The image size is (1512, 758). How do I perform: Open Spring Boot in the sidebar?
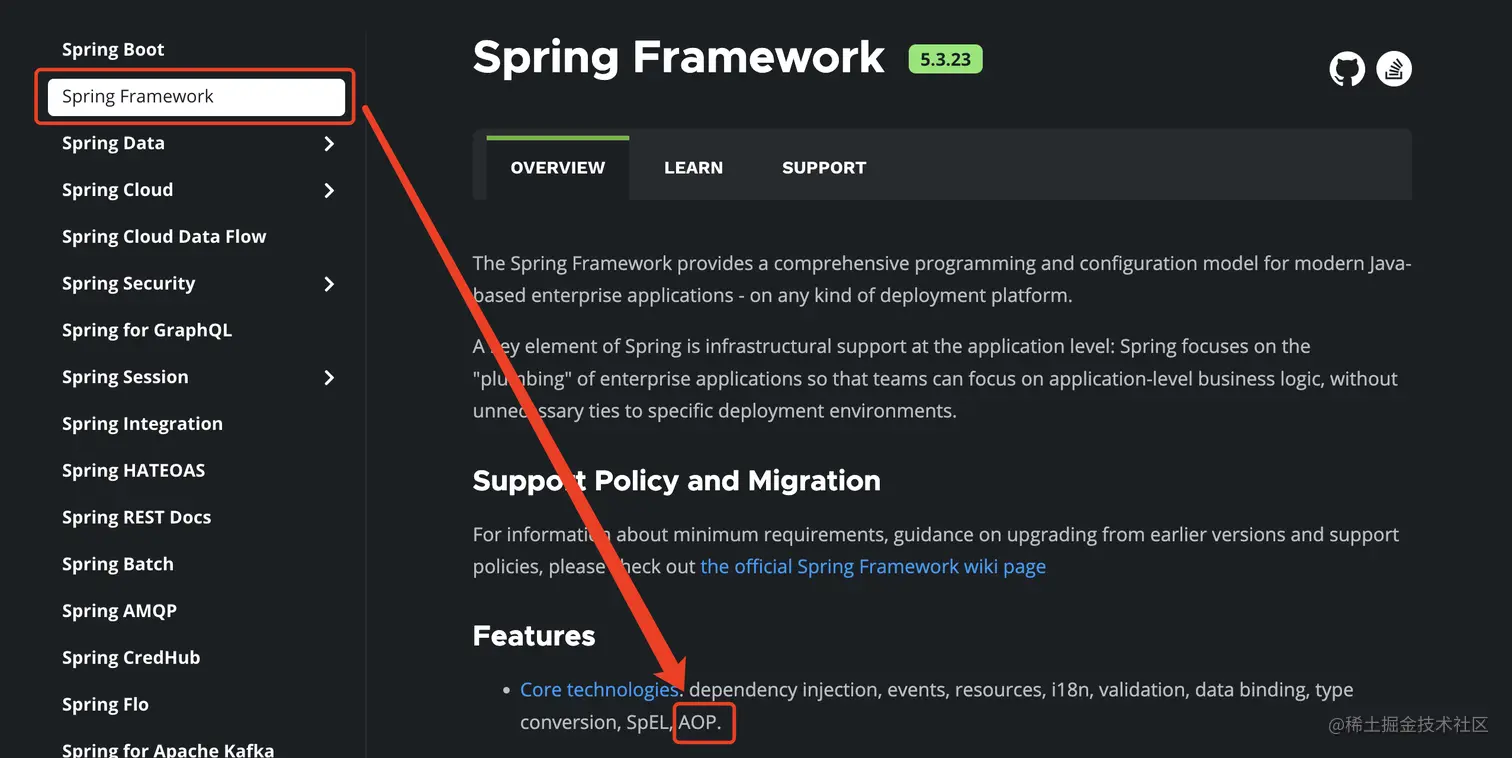pyautogui.click(x=113, y=50)
